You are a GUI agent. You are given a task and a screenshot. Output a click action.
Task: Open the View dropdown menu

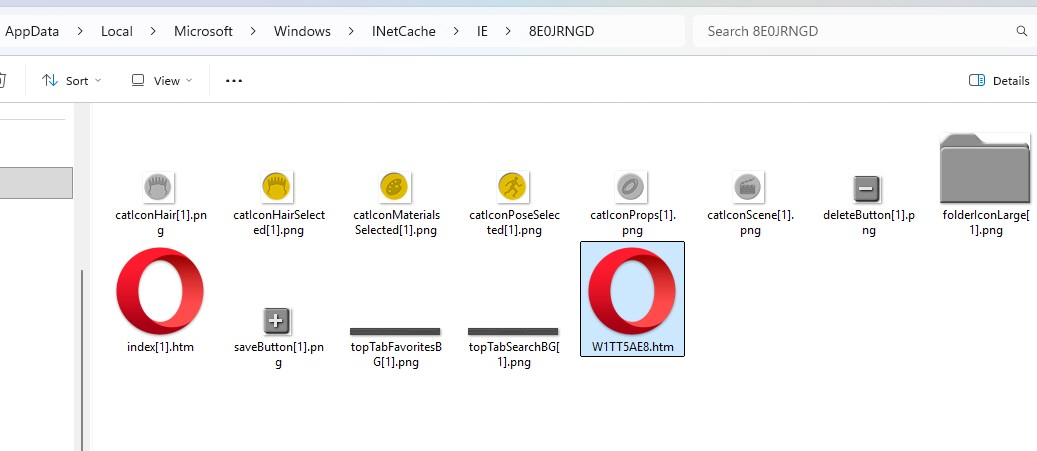(161, 81)
